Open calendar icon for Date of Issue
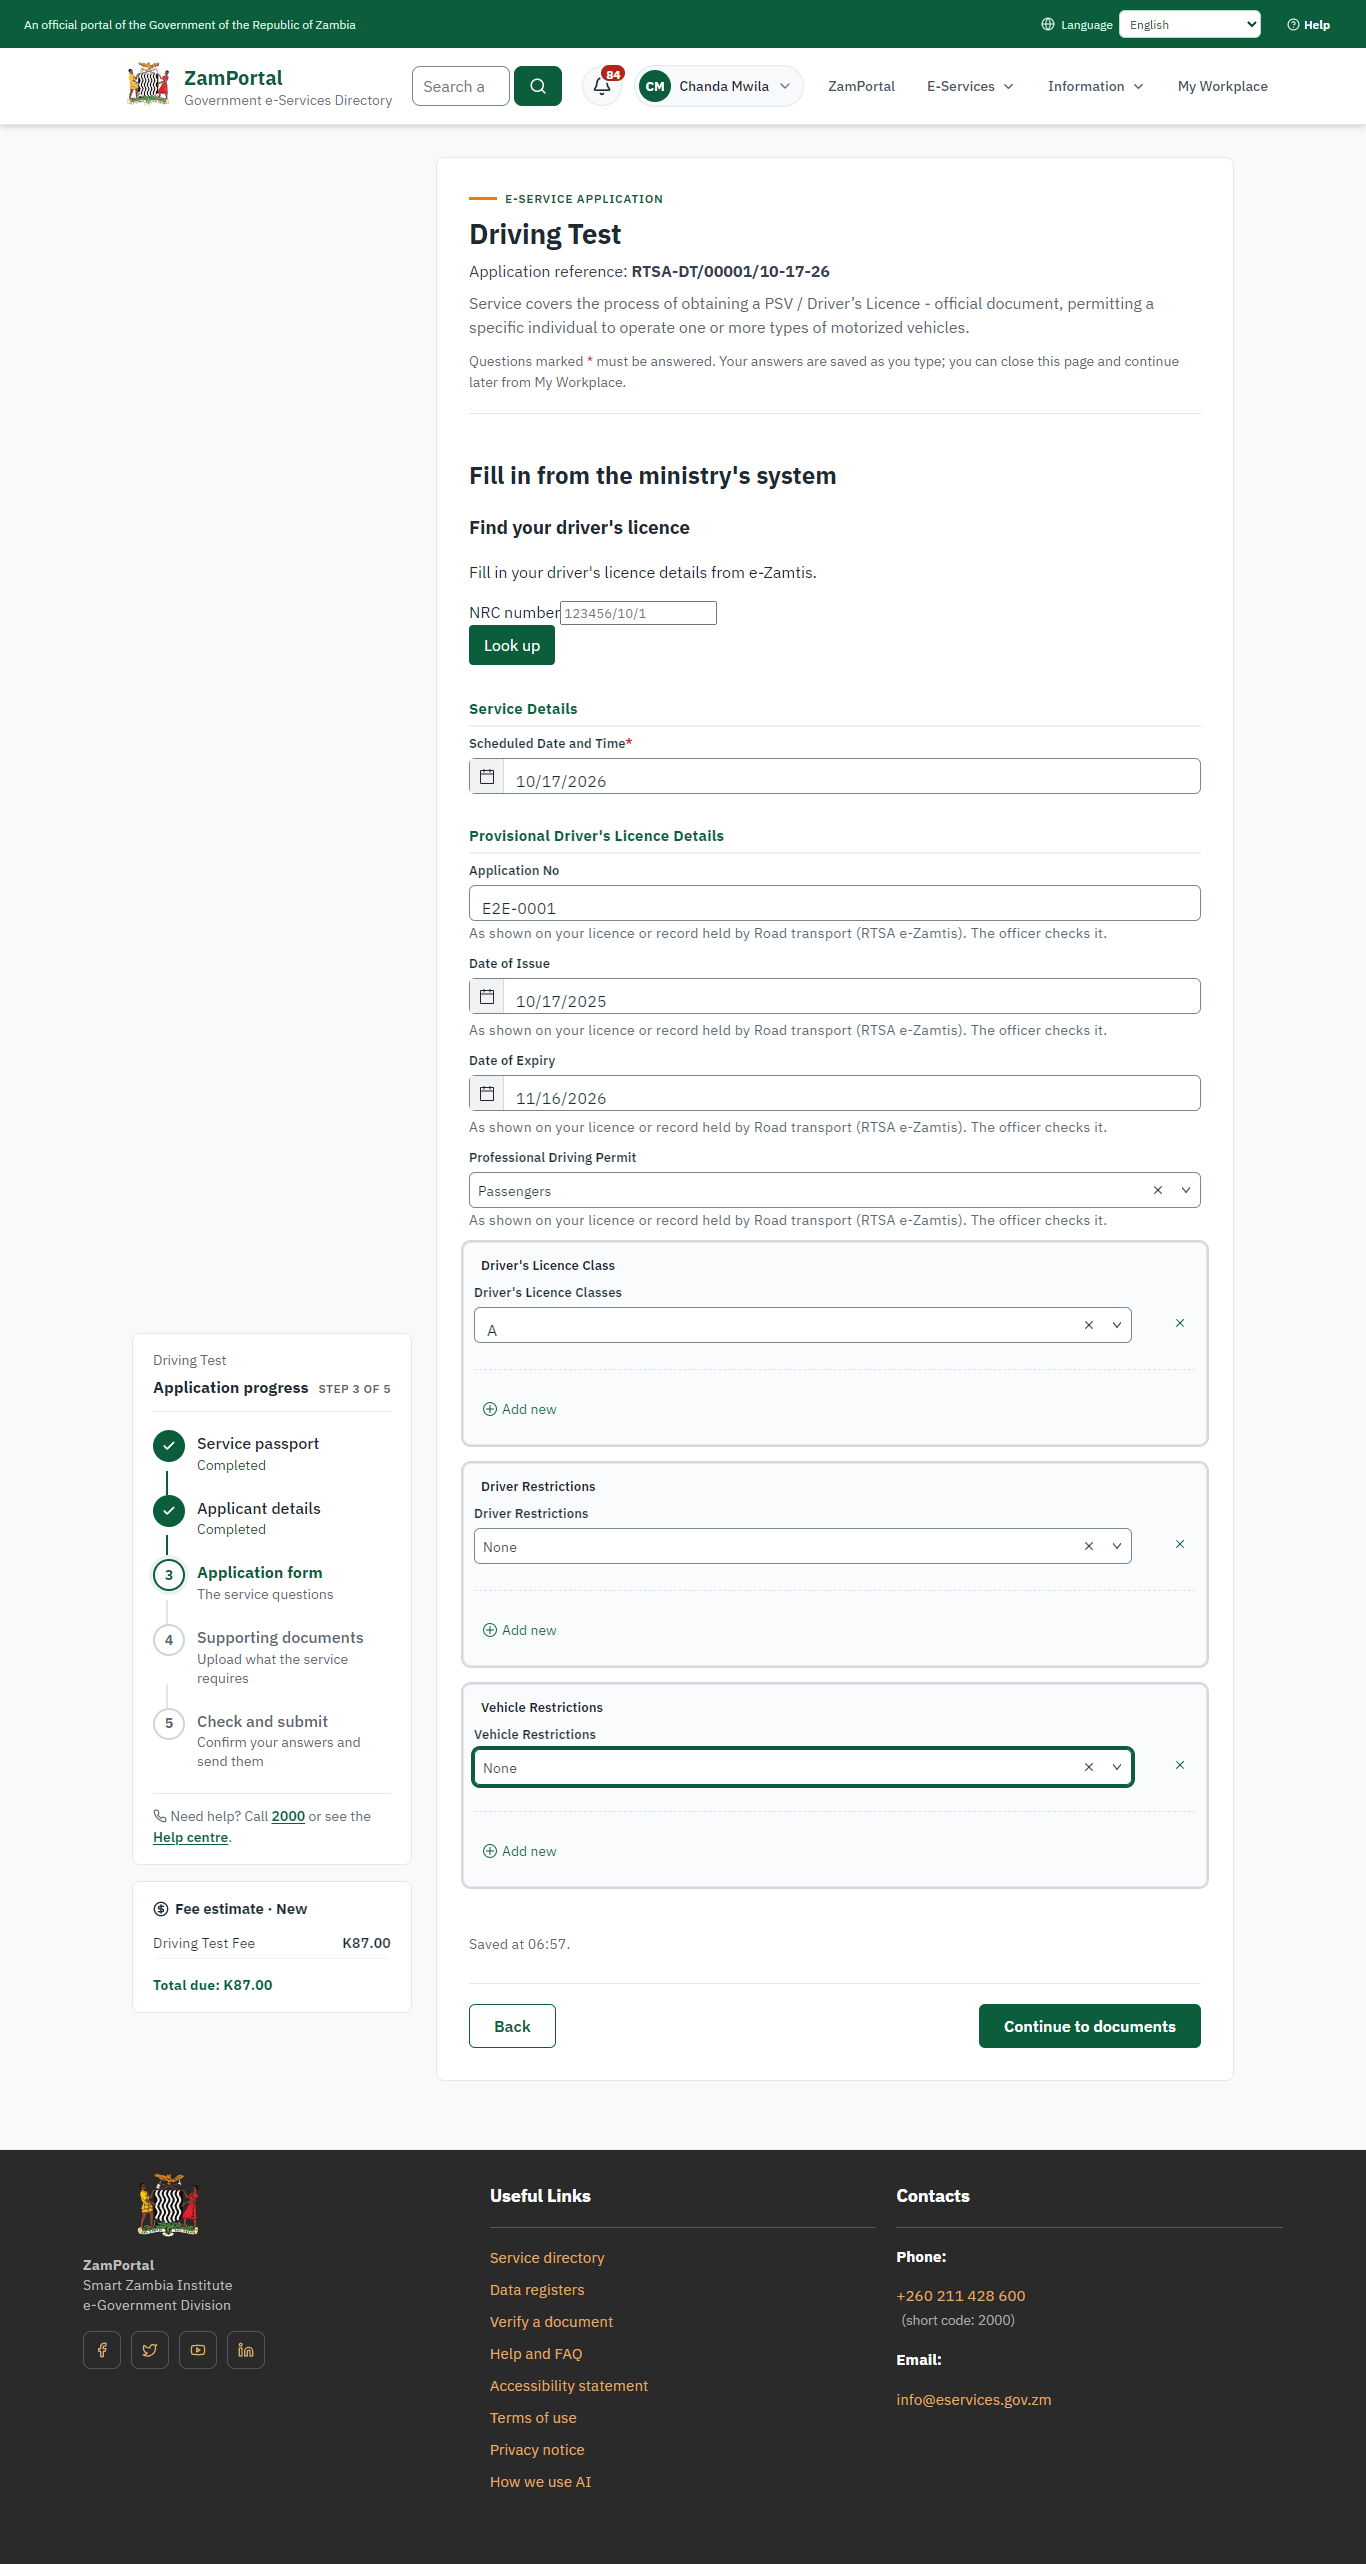The width and height of the screenshot is (1366, 2564). (487, 996)
